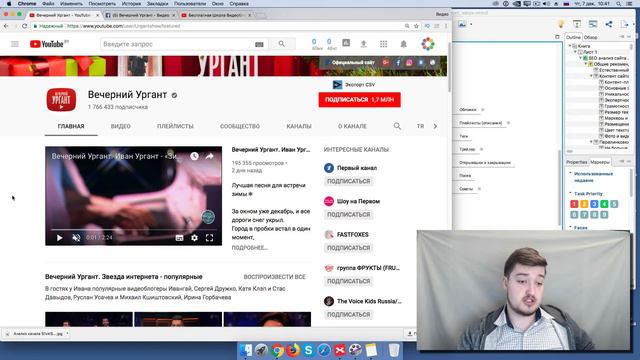640x360 pixels.
Task: Open the YouTube upload video icon
Action: (x=363, y=44)
